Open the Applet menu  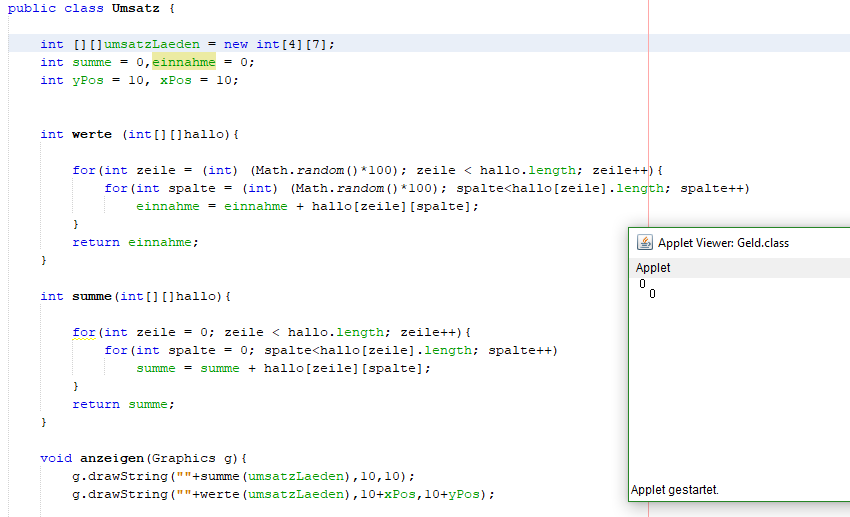click(653, 267)
